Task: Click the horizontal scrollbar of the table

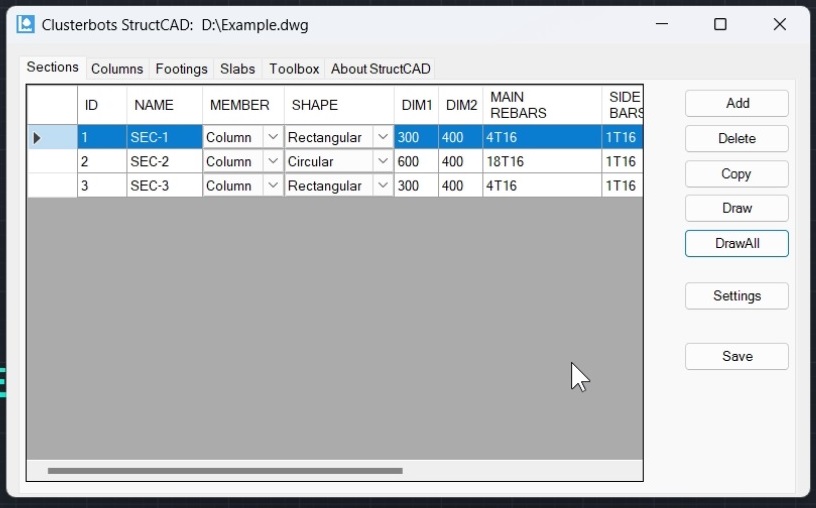Action: pos(225,470)
